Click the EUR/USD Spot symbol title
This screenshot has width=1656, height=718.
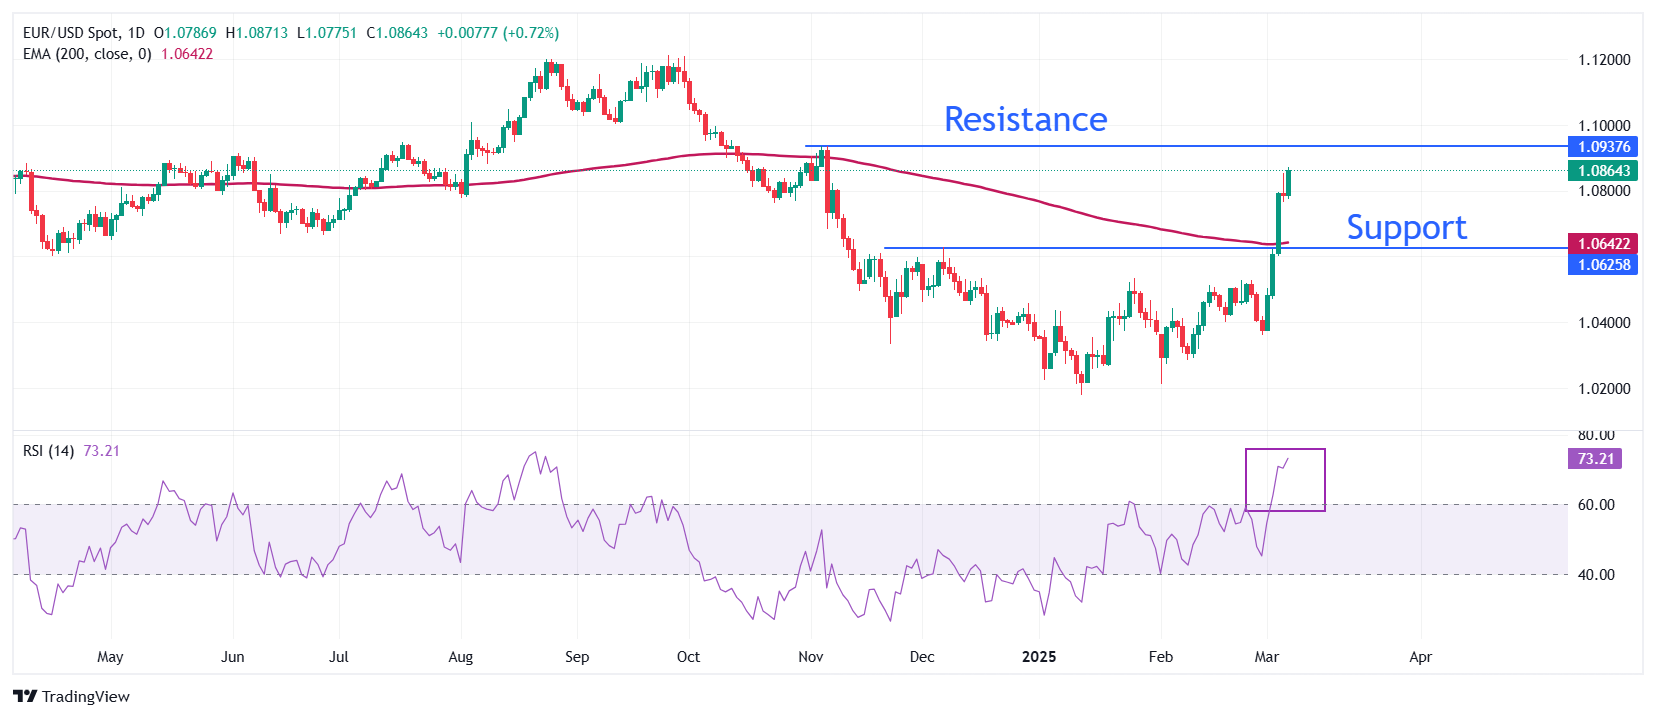(70, 33)
